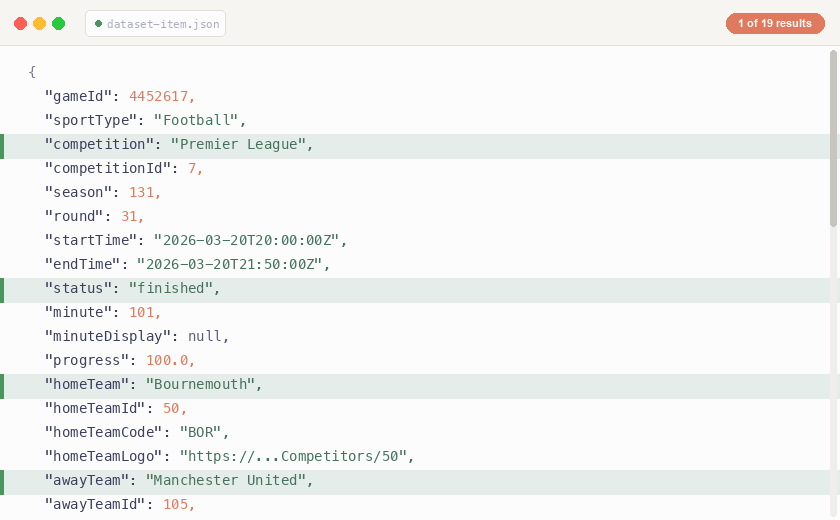Click the green maximize window button

pyautogui.click(x=58, y=24)
